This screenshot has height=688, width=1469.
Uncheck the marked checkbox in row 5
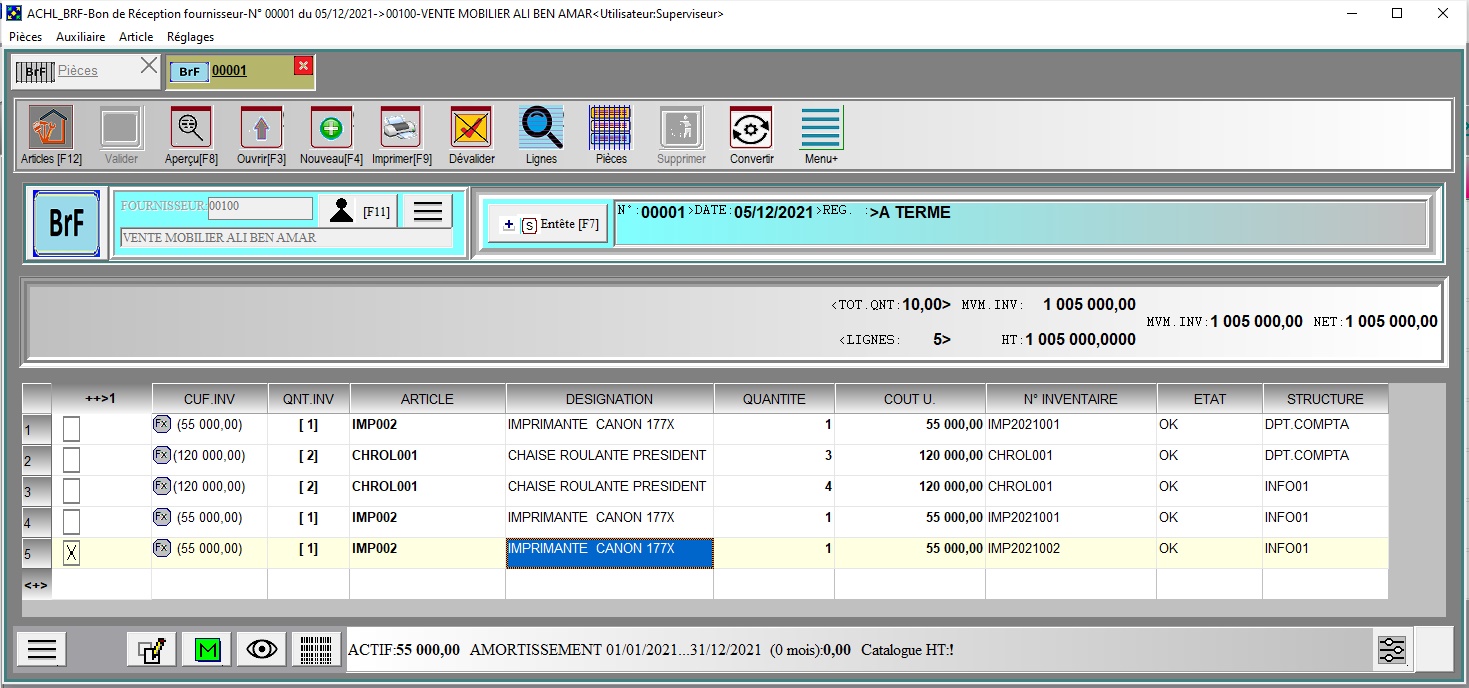coord(71,553)
